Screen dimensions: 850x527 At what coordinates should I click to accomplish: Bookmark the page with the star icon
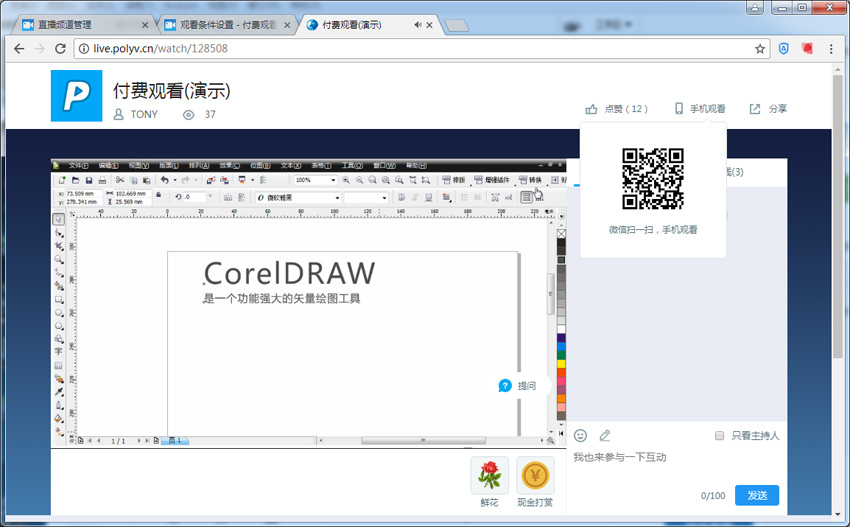(760, 48)
